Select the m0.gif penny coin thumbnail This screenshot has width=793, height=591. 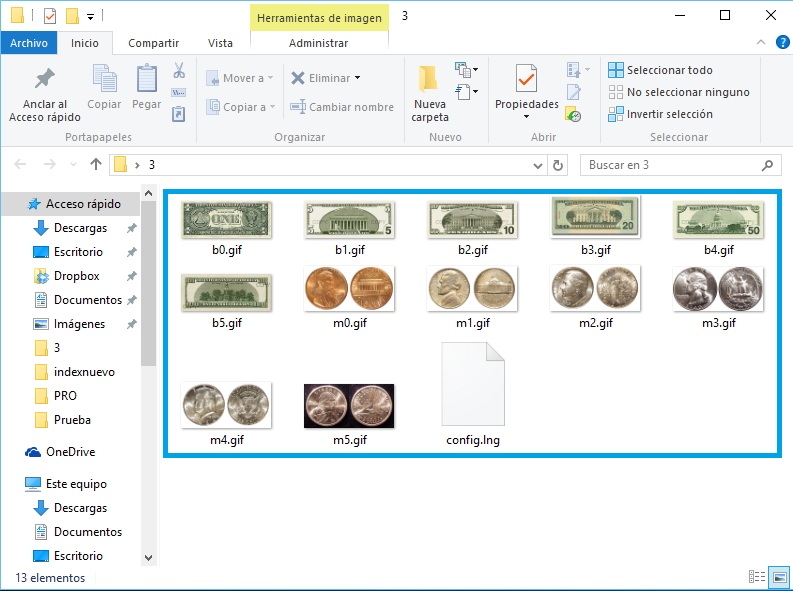click(x=349, y=288)
